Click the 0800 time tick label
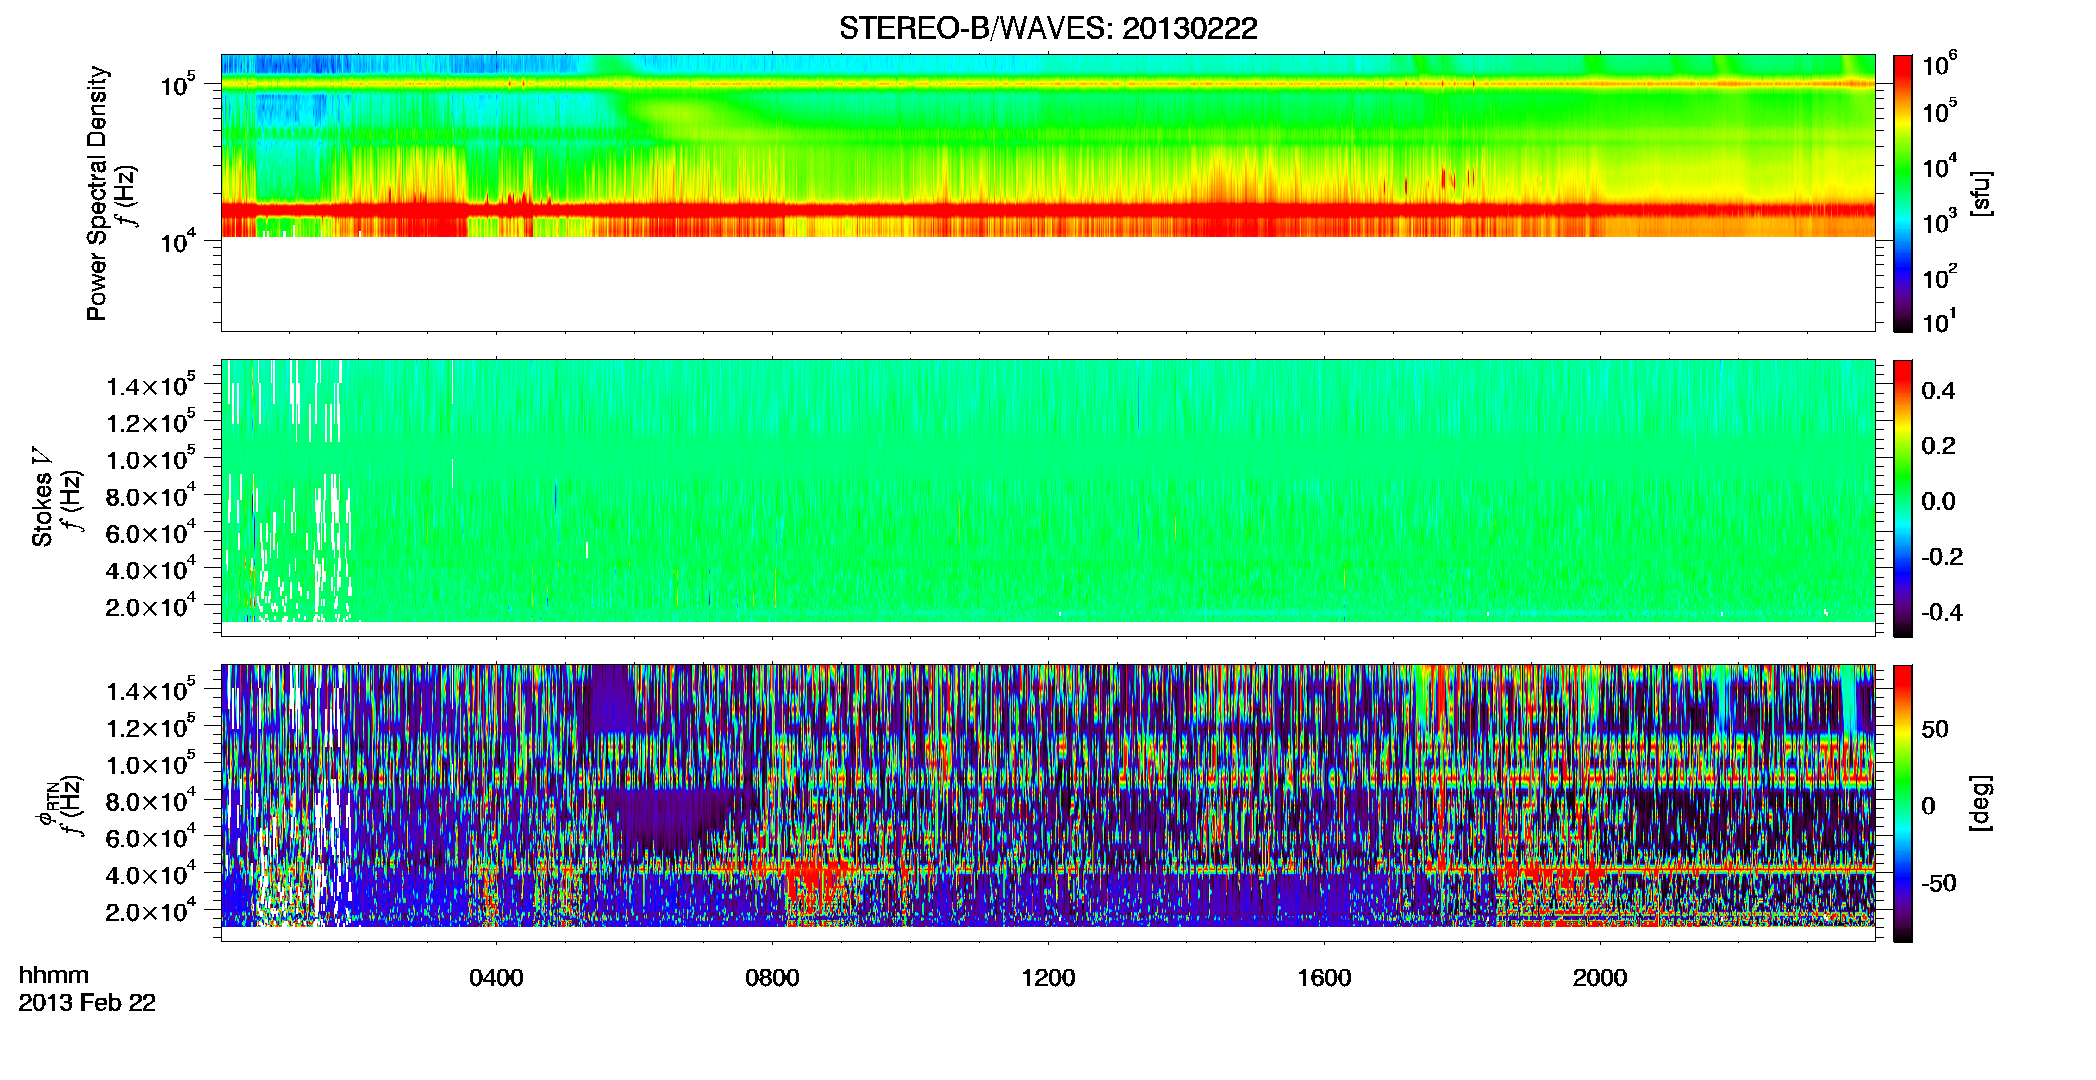 tap(772, 978)
